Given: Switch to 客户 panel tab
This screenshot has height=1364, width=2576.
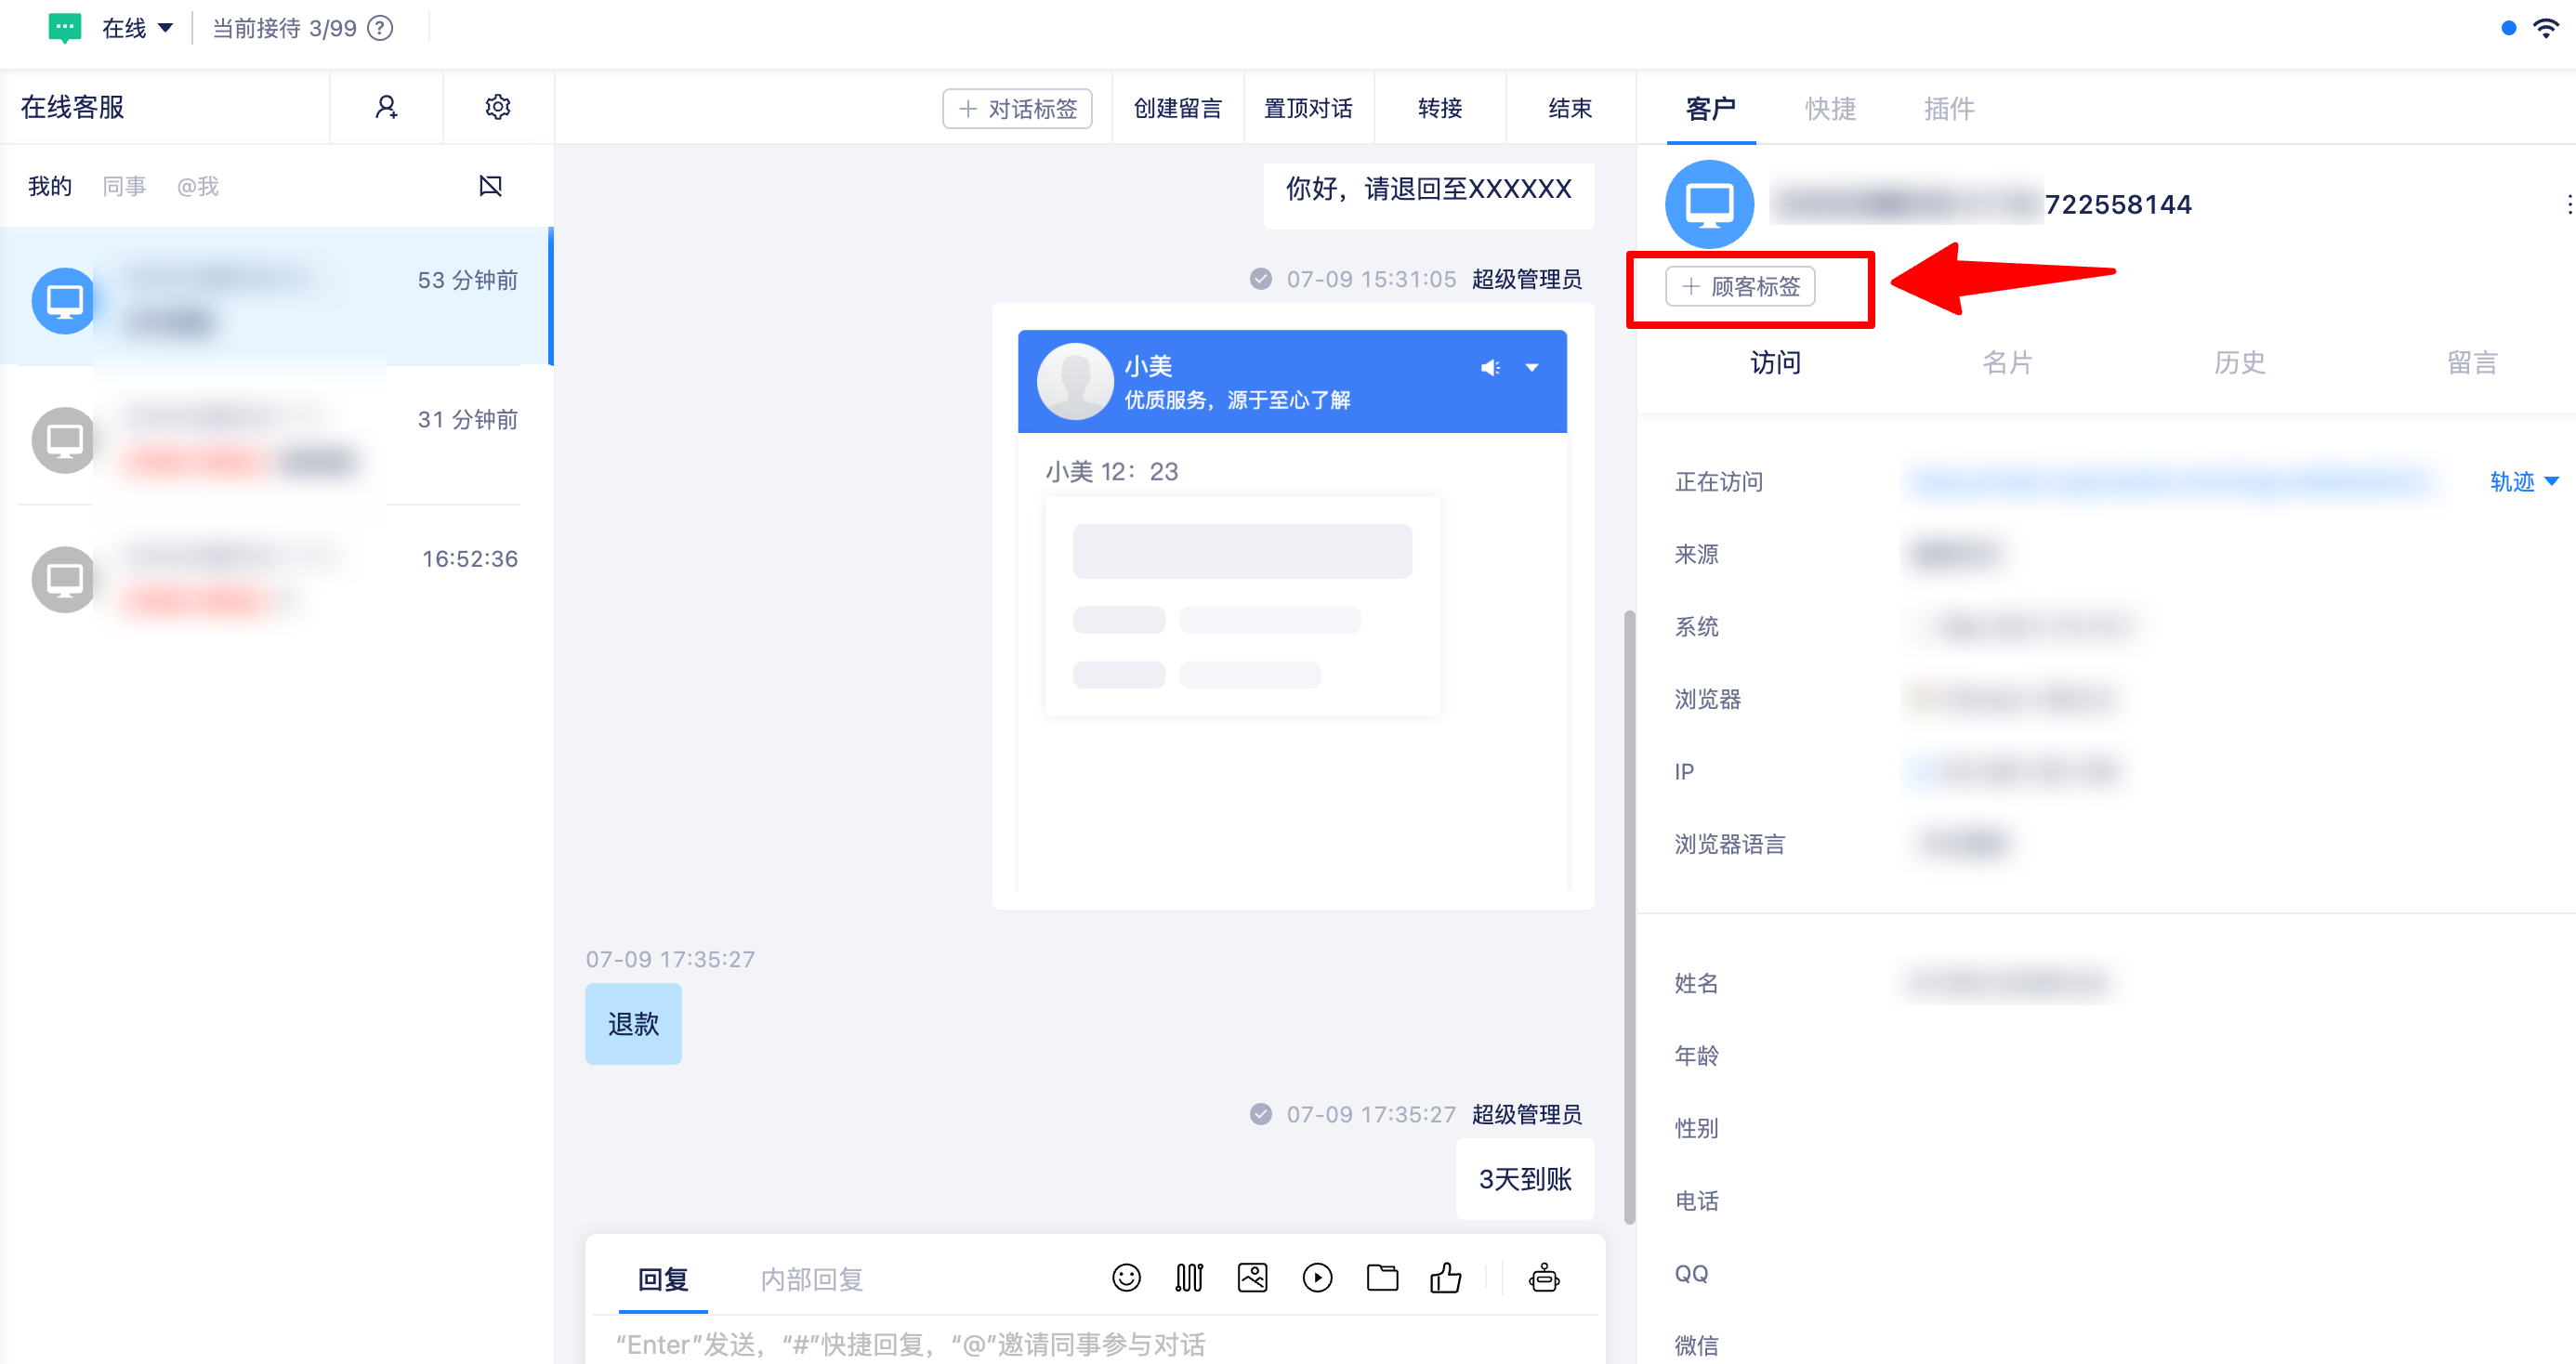Looking at the screenshot, I should 1711,108.
